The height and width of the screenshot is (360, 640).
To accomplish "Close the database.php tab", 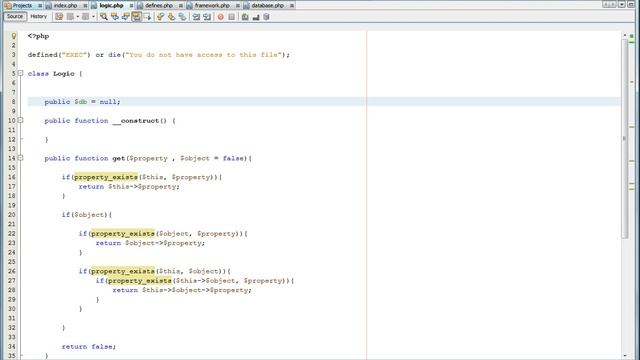I will click(x=292, y=6).
